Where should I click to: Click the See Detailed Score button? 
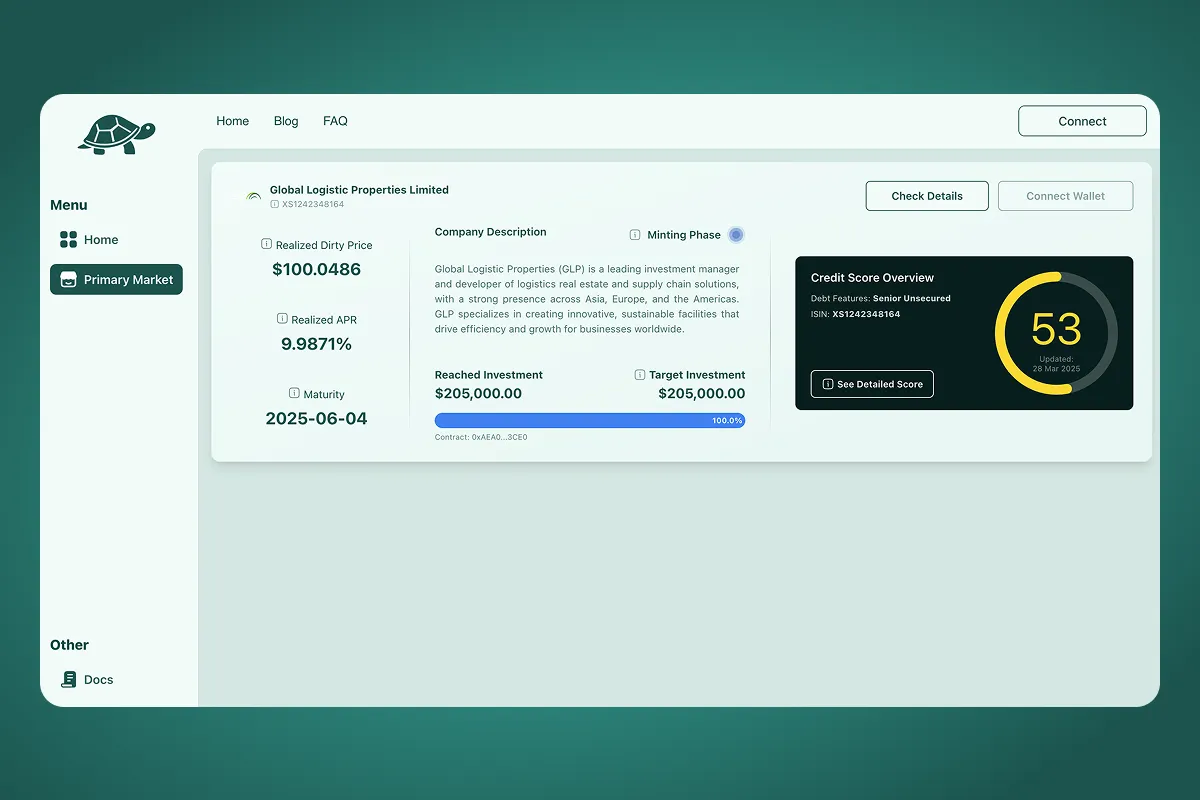point(872,384)
